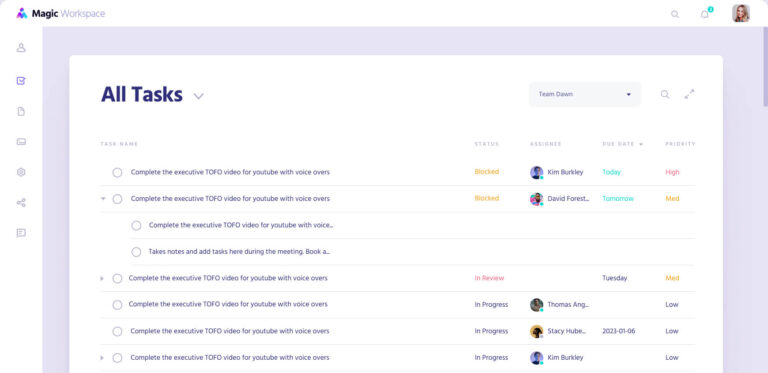Mark the In Review task complete

click(117, 279)
